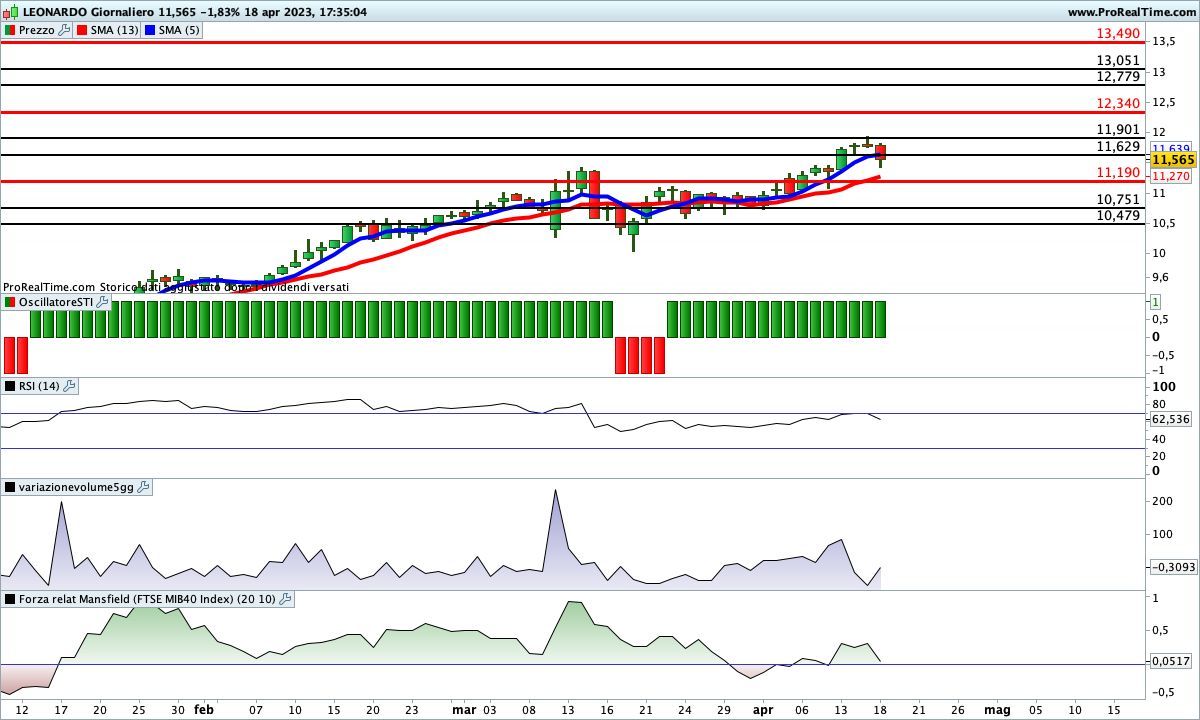Select the variazionevolume5gg panel label
This screenshot has width=1200, height=720.
[76, 487]
